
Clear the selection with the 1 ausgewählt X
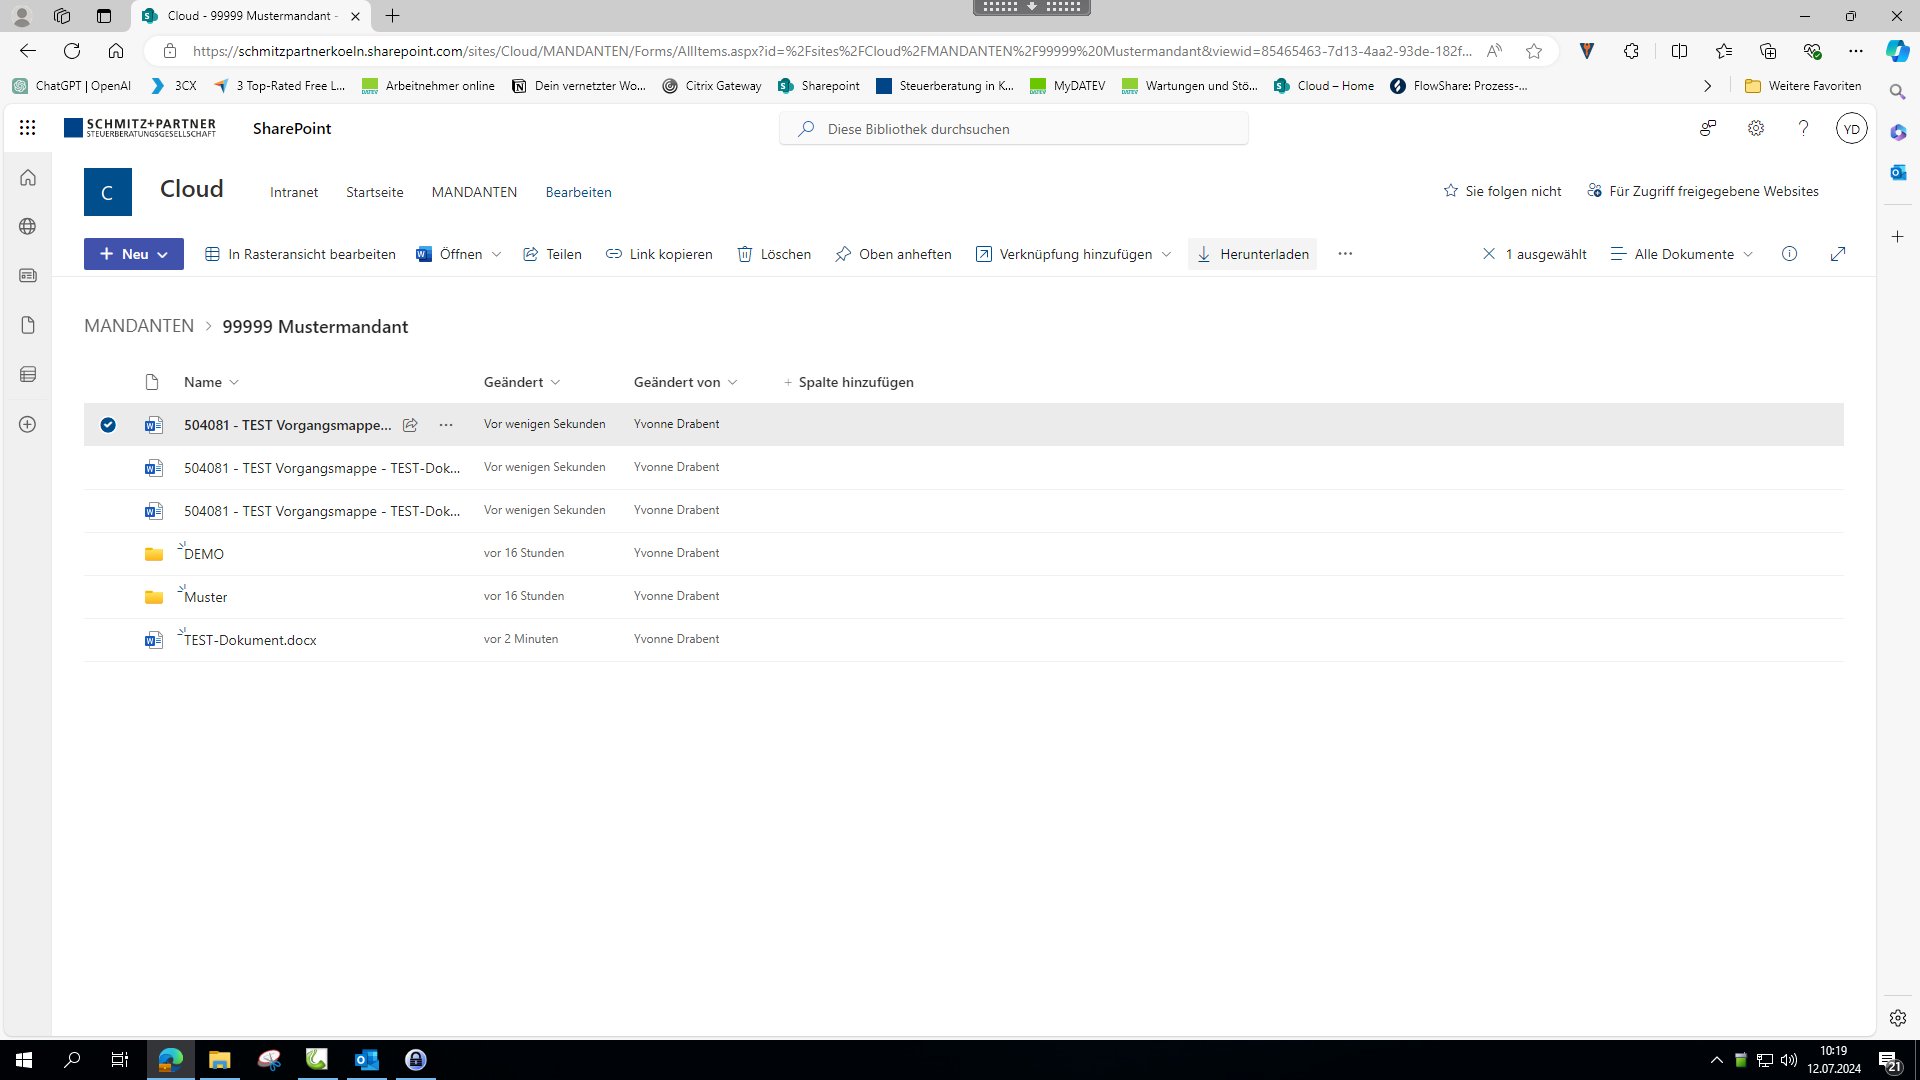click(1489, 254)
